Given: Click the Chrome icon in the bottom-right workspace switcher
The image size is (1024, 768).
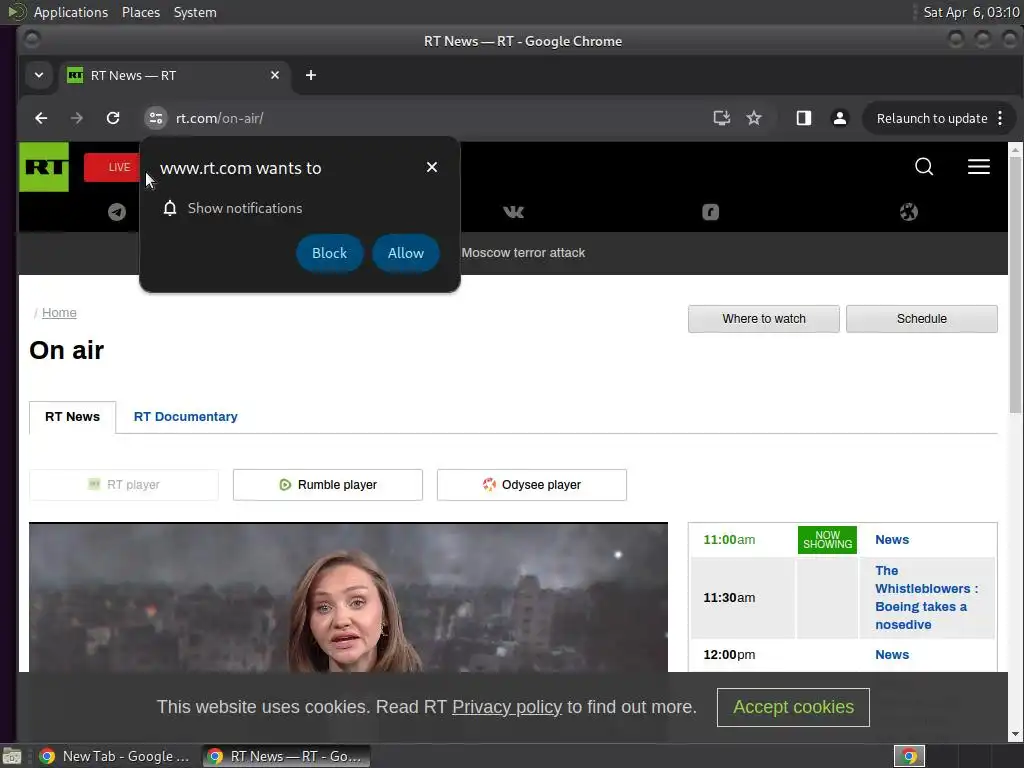Looking at the screenshot, I should (x=909, y=756).
